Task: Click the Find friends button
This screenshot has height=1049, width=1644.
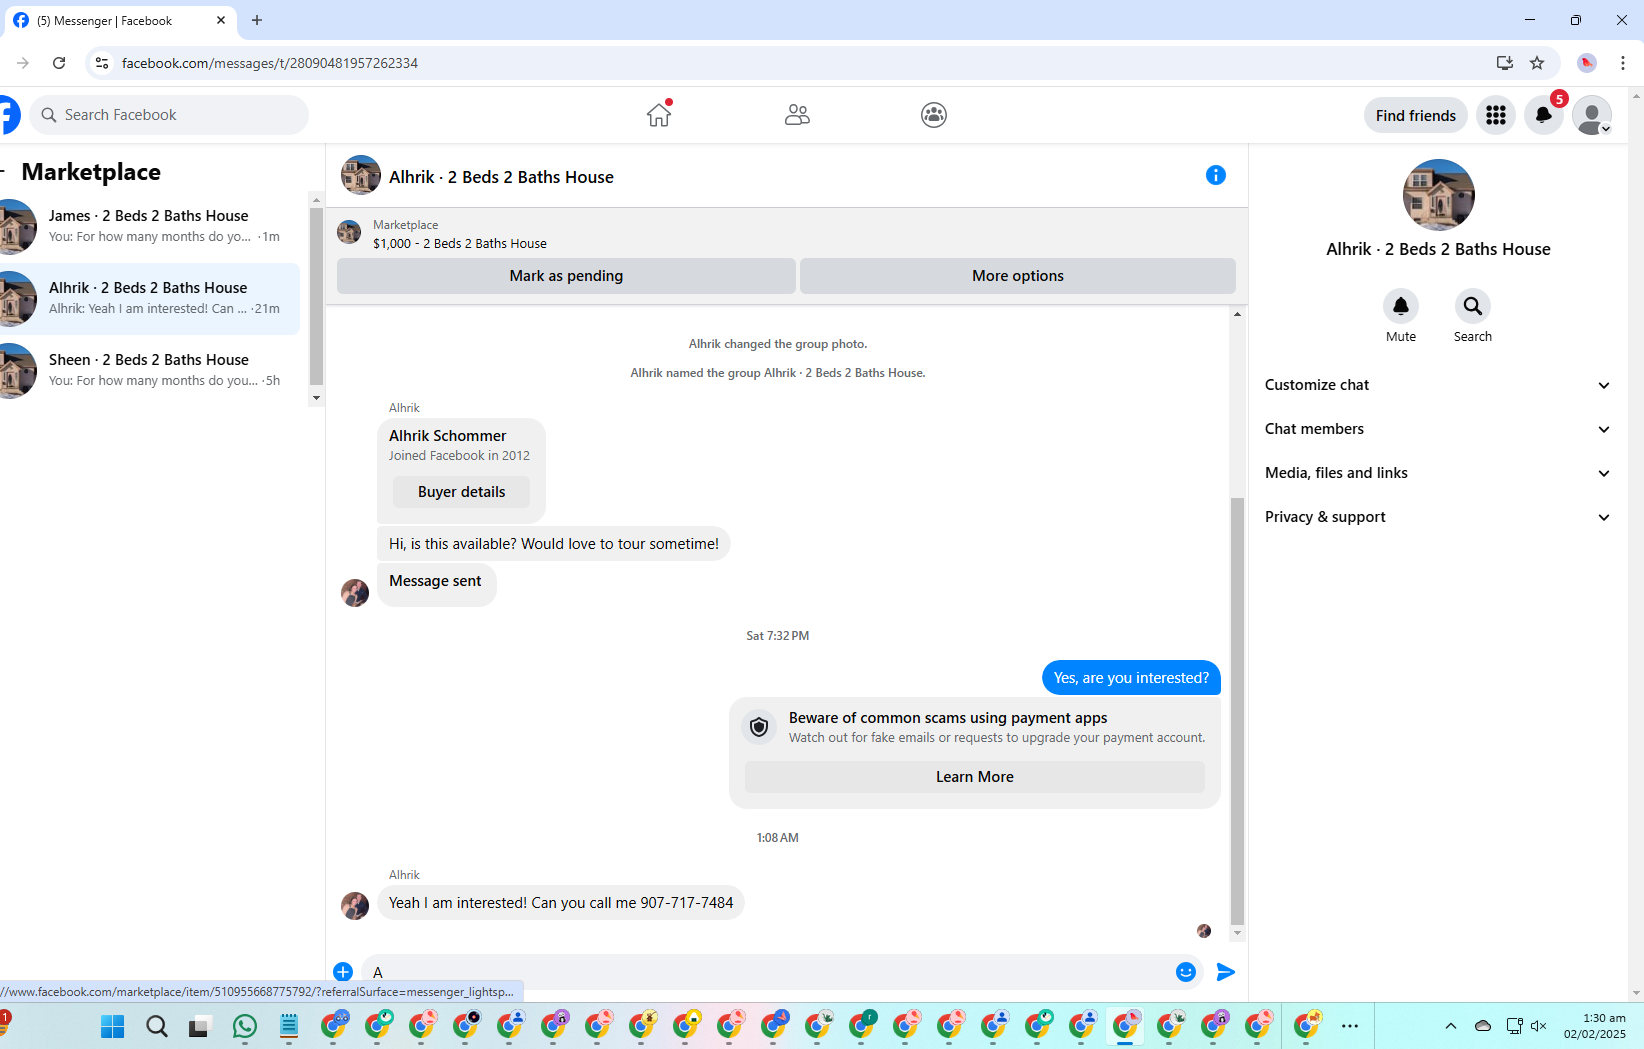Action: pos(1415,116)
